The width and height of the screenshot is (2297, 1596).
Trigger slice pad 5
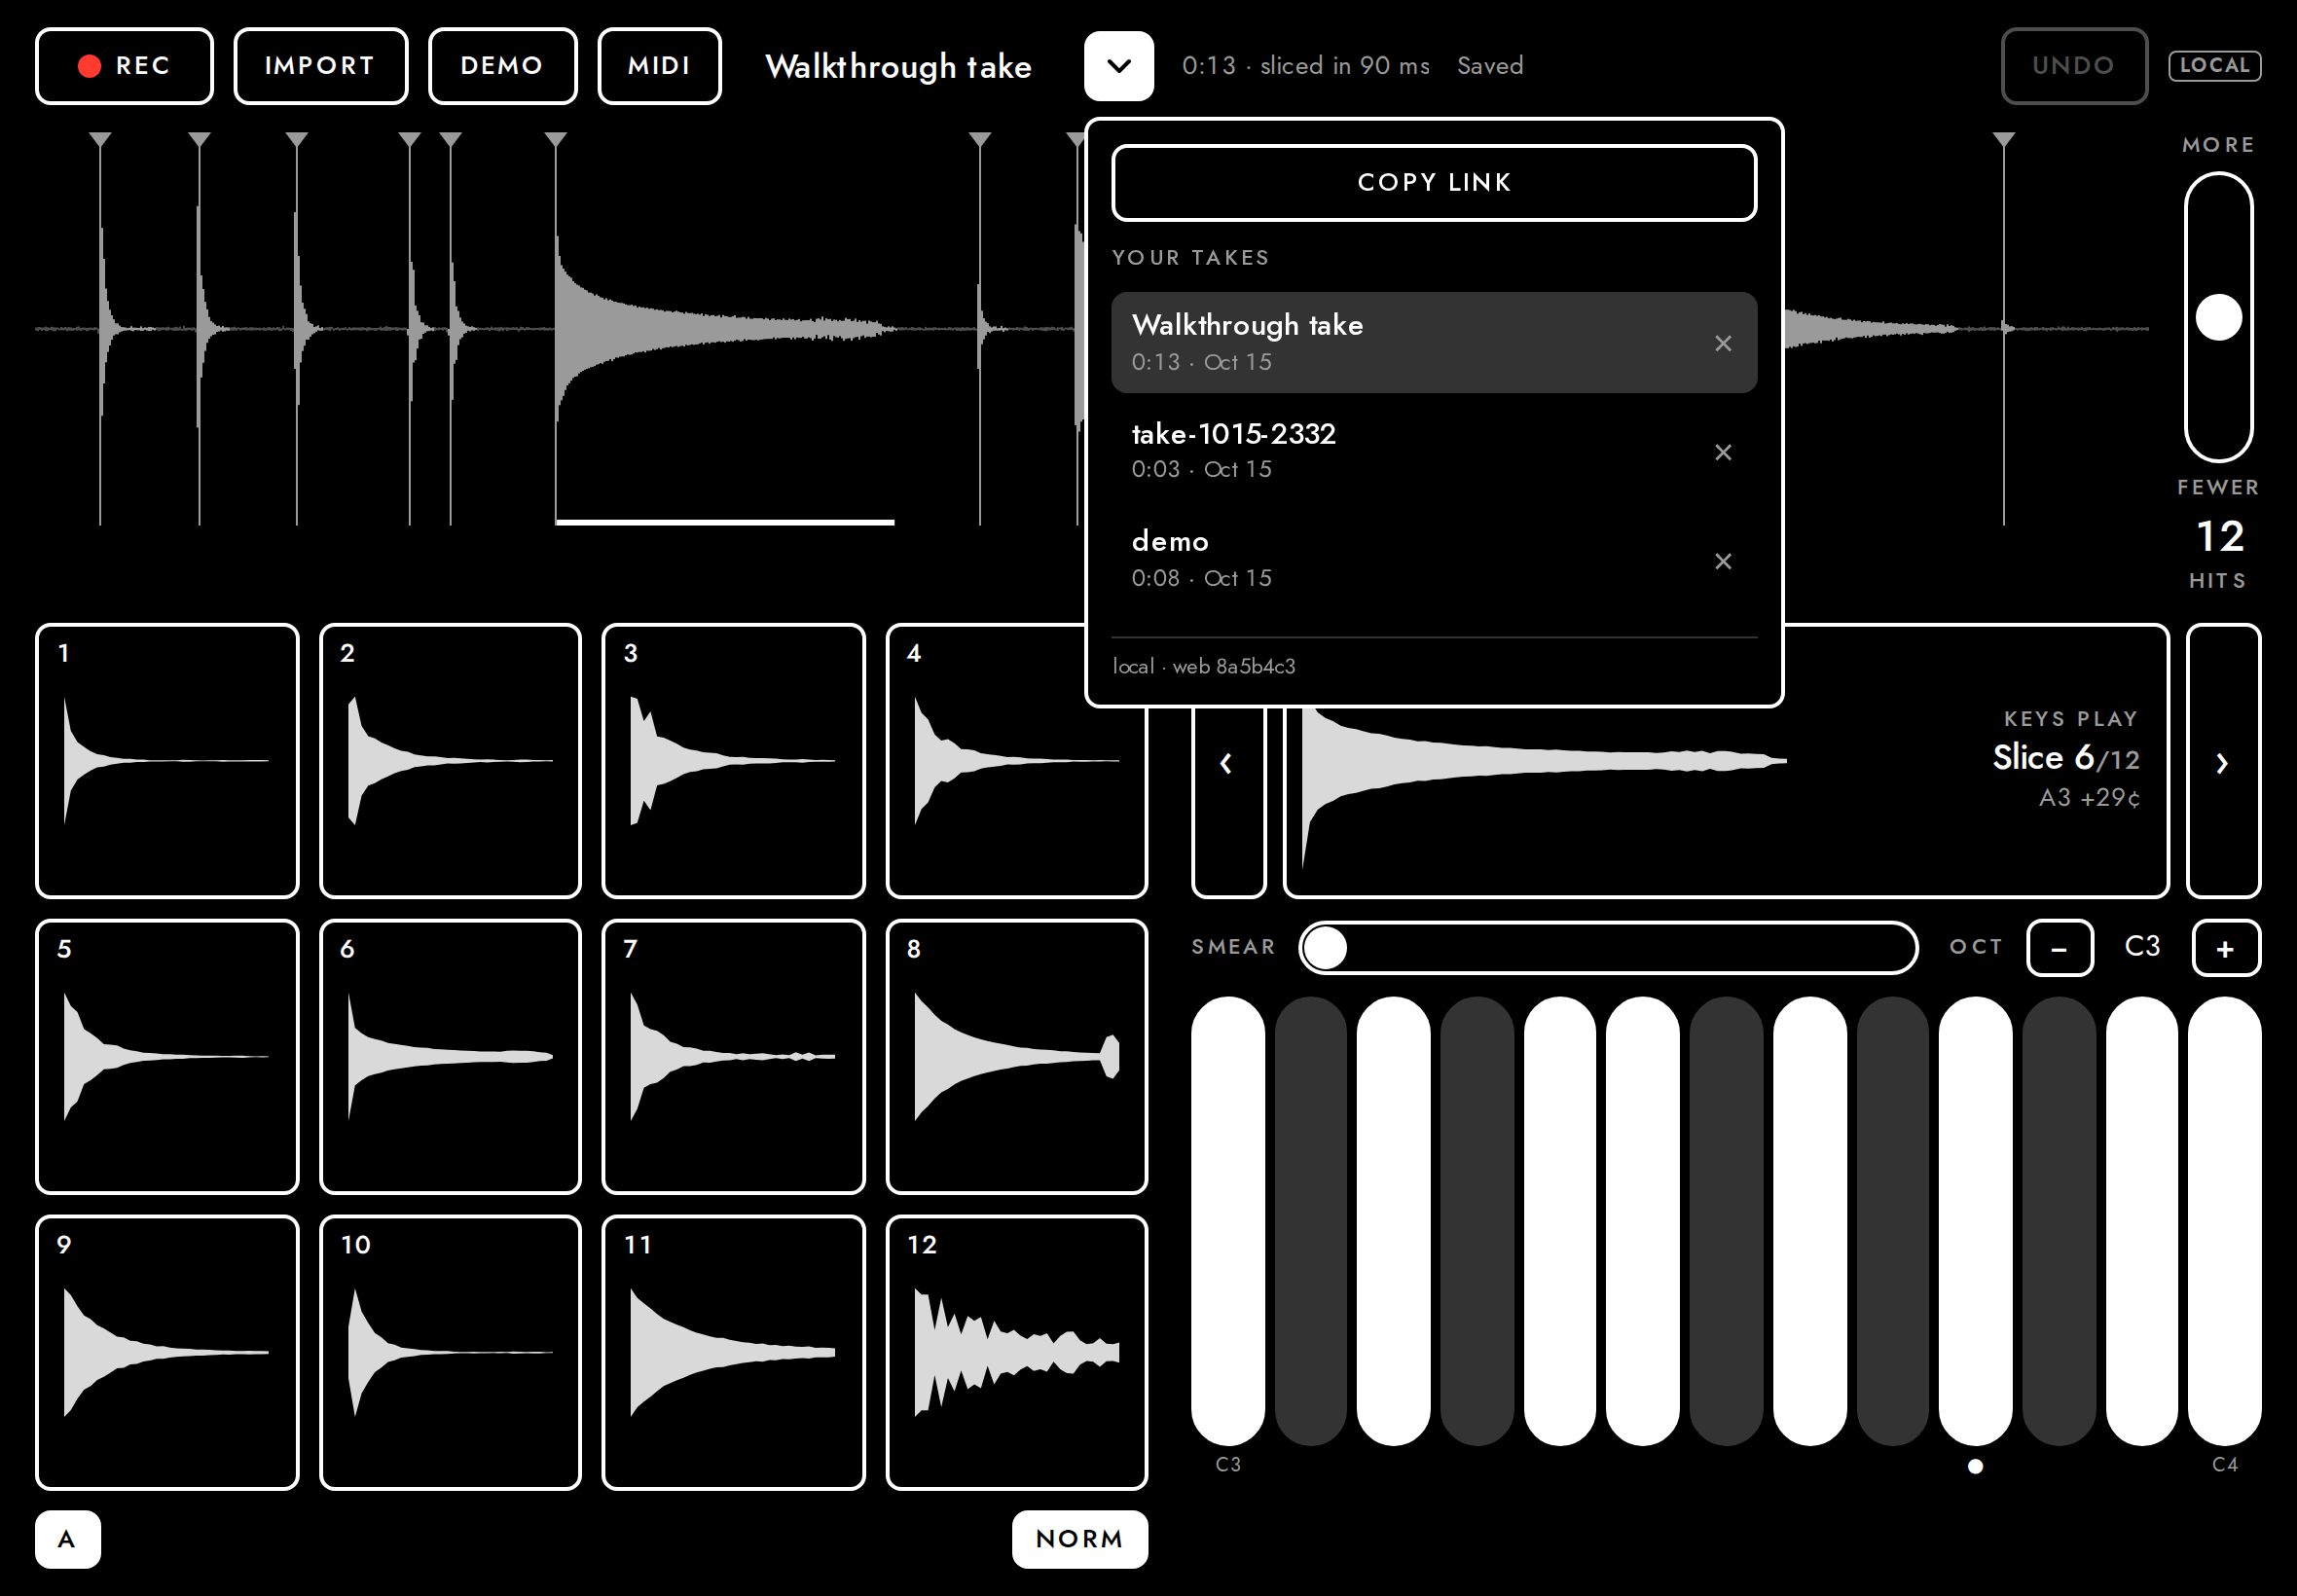(167, 1057)
